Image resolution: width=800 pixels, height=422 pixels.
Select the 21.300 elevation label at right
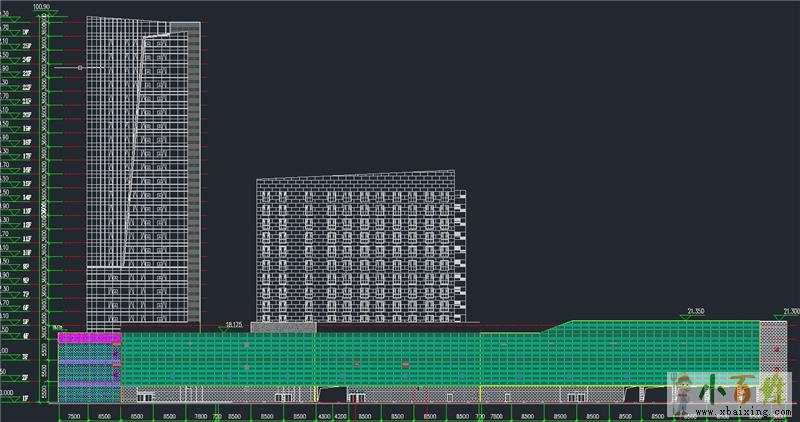click(x=790, y=312)
